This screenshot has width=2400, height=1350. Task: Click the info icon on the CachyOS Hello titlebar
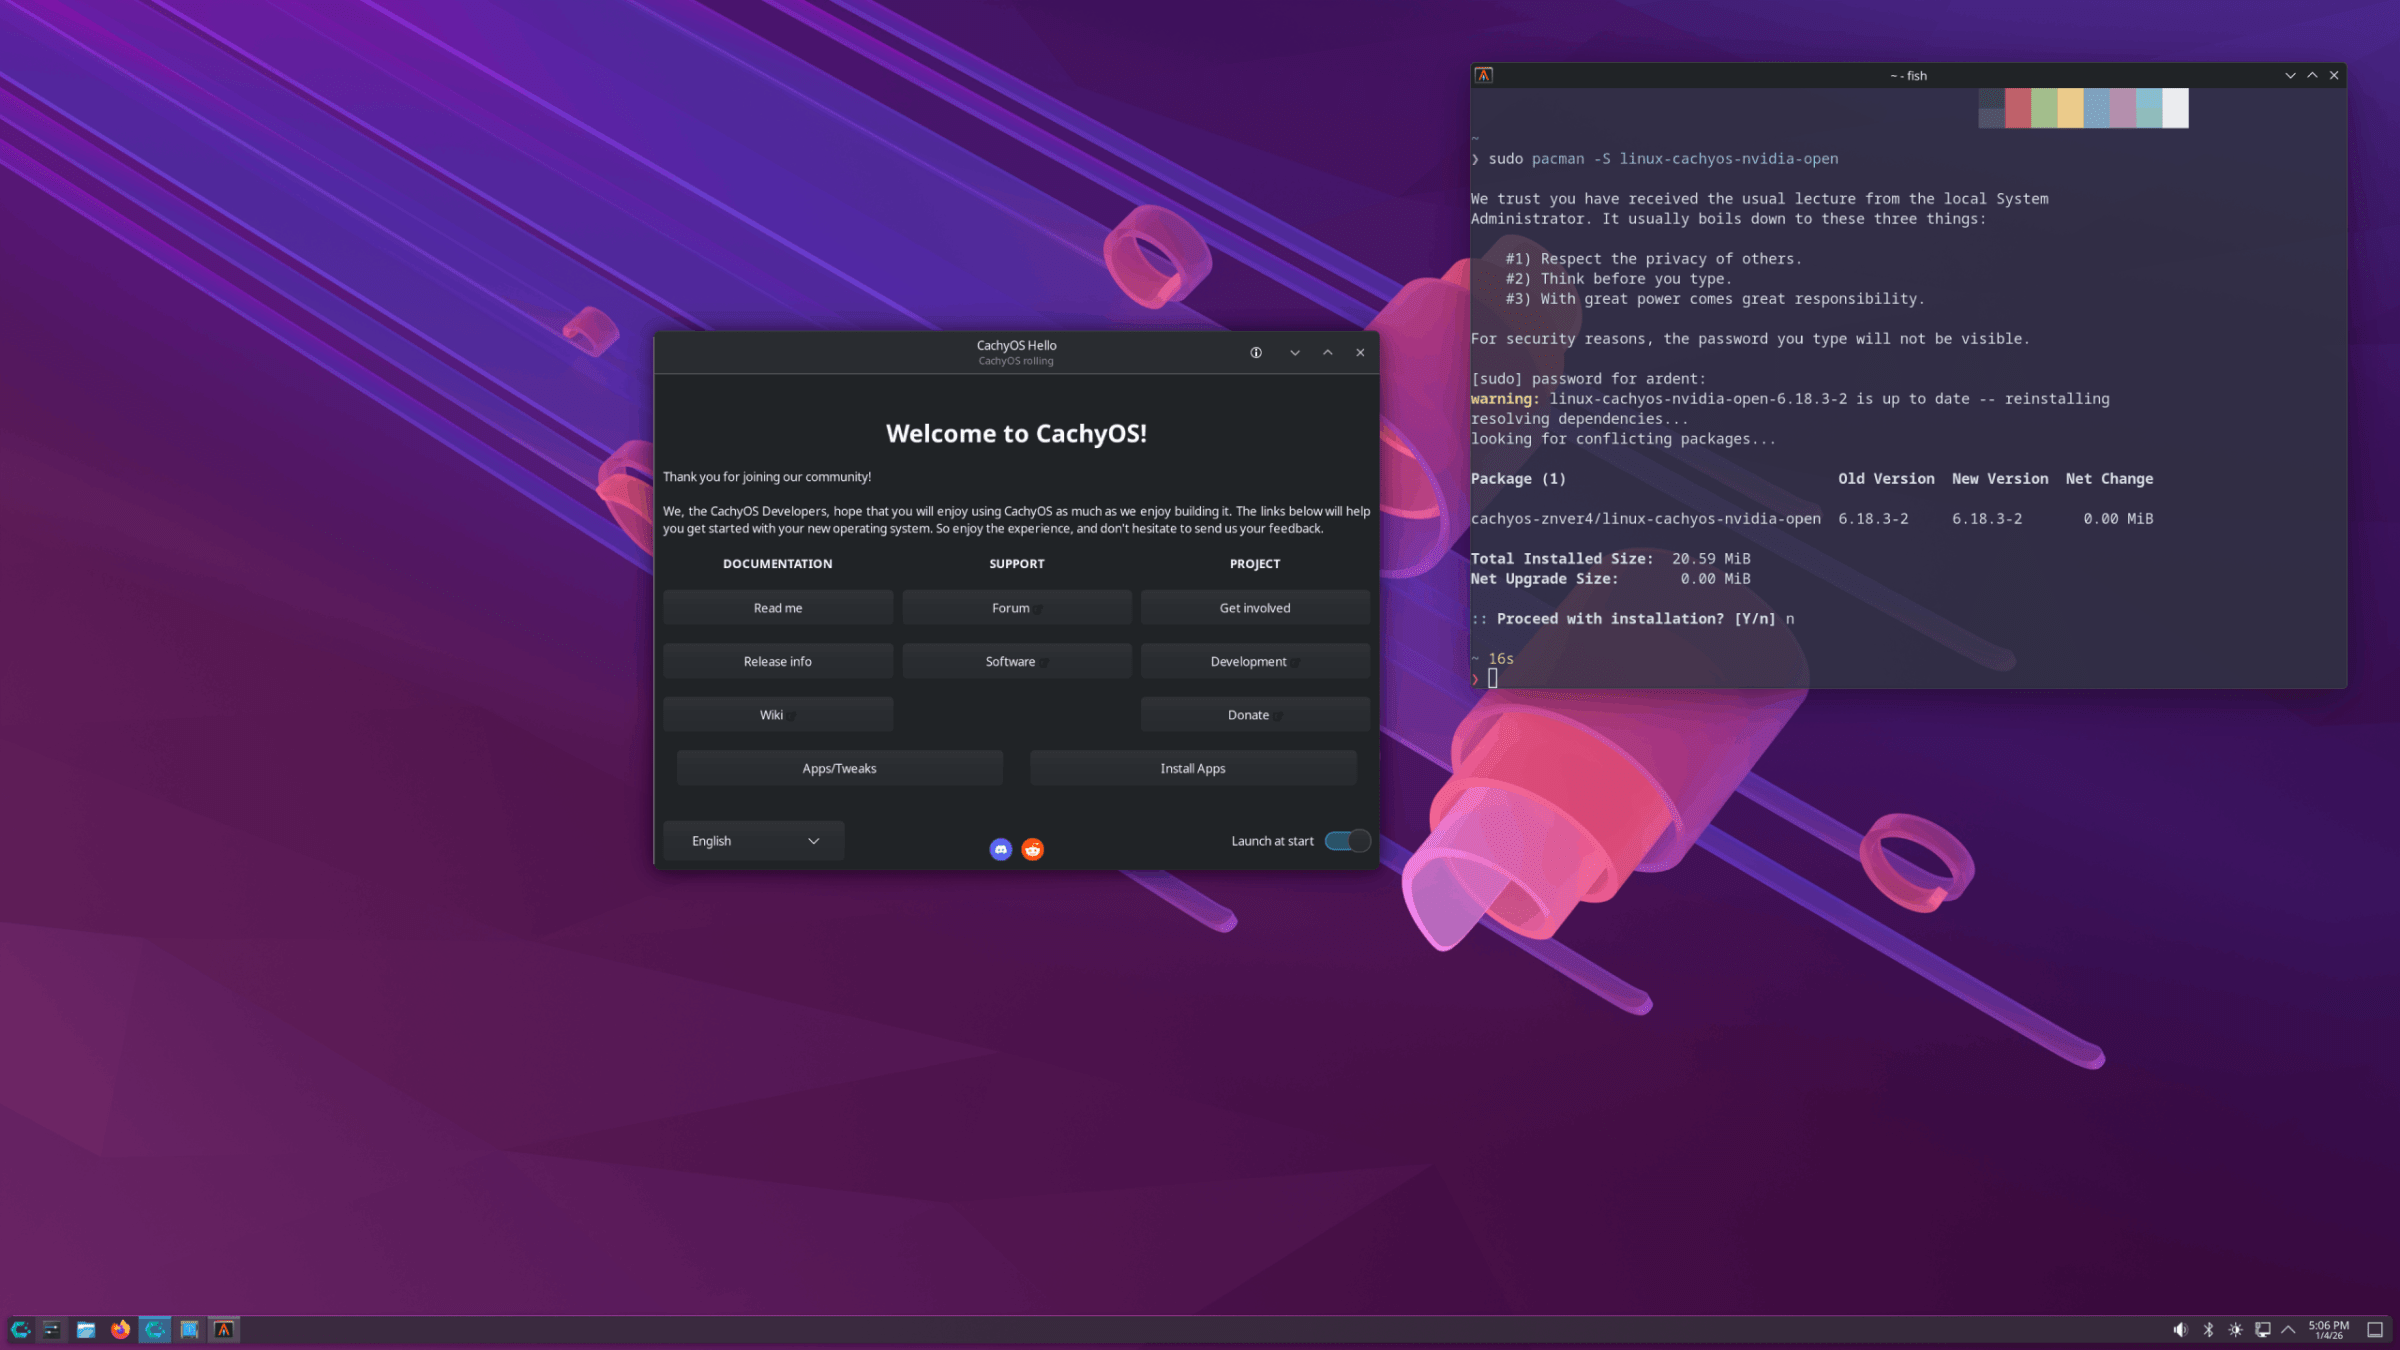1256,352
